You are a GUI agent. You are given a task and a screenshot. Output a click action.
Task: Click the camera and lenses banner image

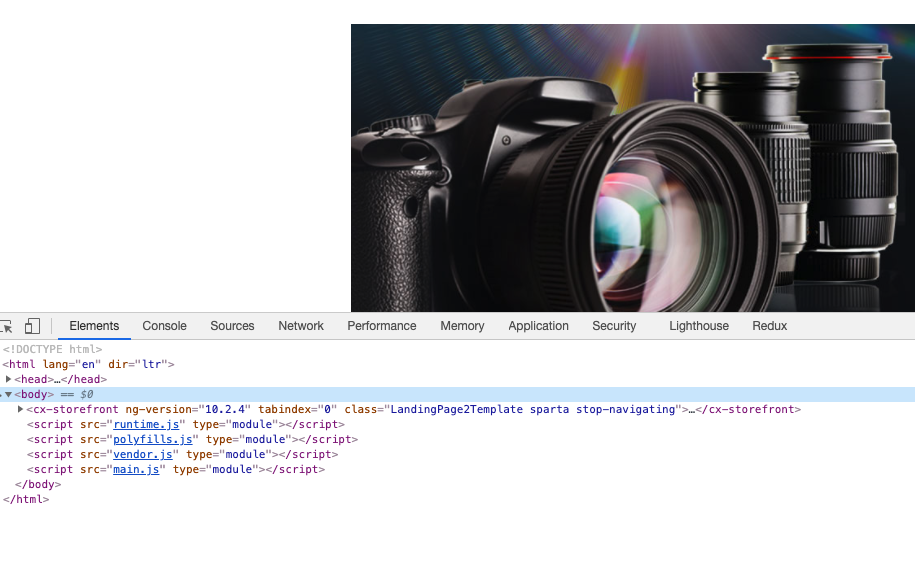pyautogui.click(x=633, y=168)
